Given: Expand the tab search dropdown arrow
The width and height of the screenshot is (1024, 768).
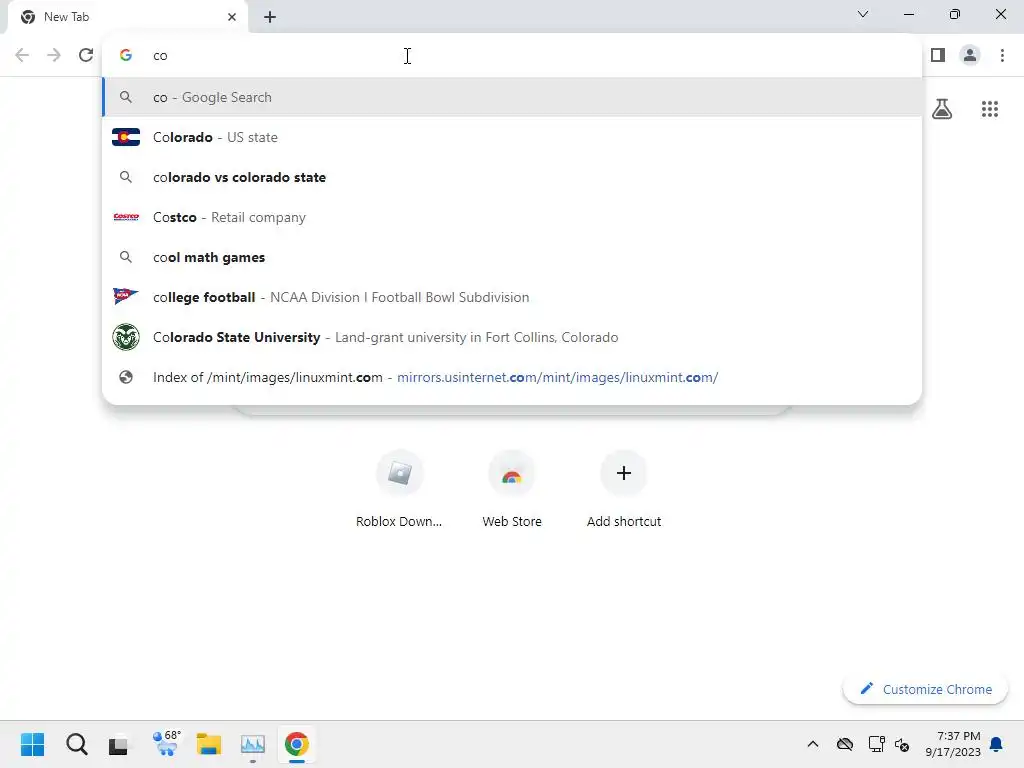Looking at the screenshot, I should pyautogui.click(x=863, y=14).
